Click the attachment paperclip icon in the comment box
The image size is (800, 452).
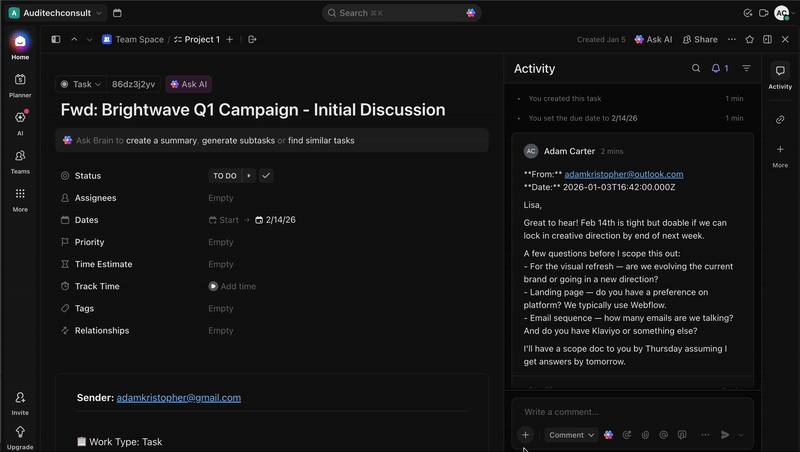point(645,435)
